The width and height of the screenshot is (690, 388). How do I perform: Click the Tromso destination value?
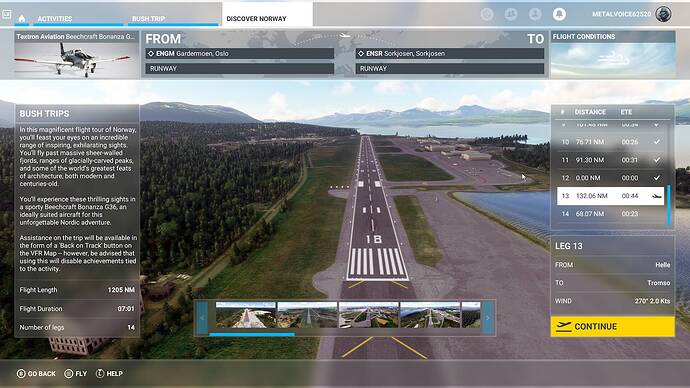pos(658,283)
